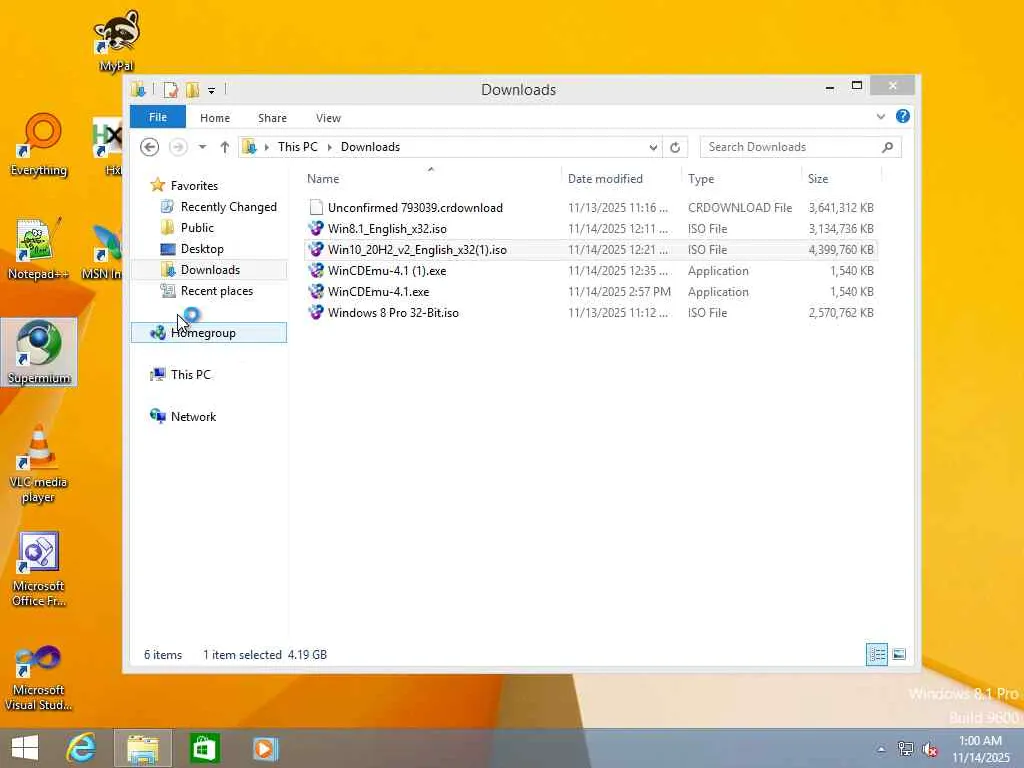Open the Public folder in Favorites

(x=197, y=228)
